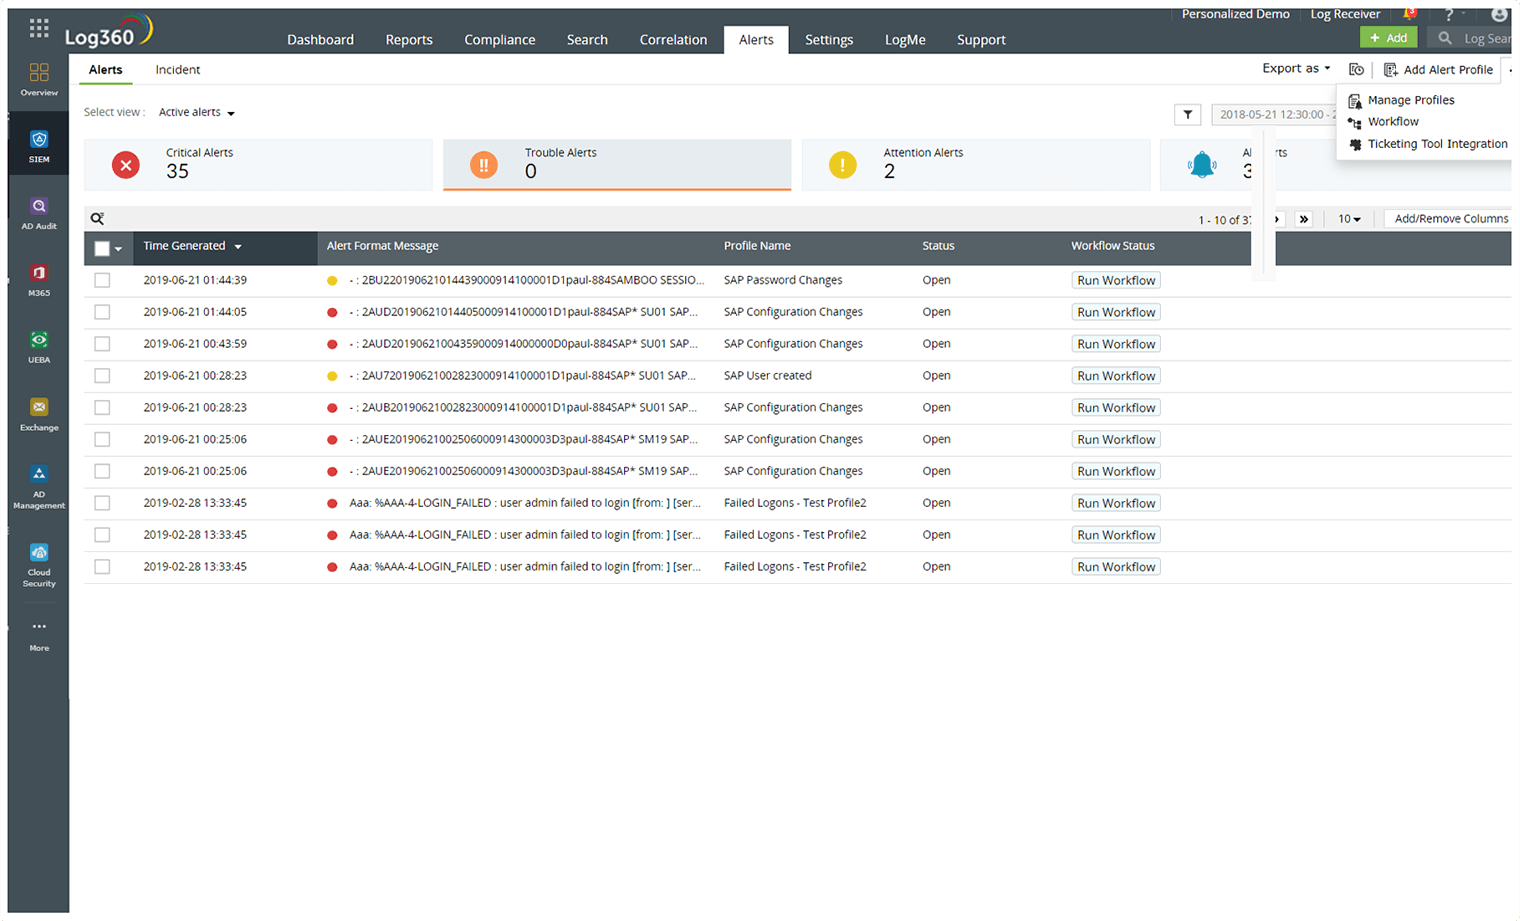Tick the checkbox for the SAP Password Changes alert
Screen dimensions: 1520x921
pyautogui.click(x=101, y=280)
